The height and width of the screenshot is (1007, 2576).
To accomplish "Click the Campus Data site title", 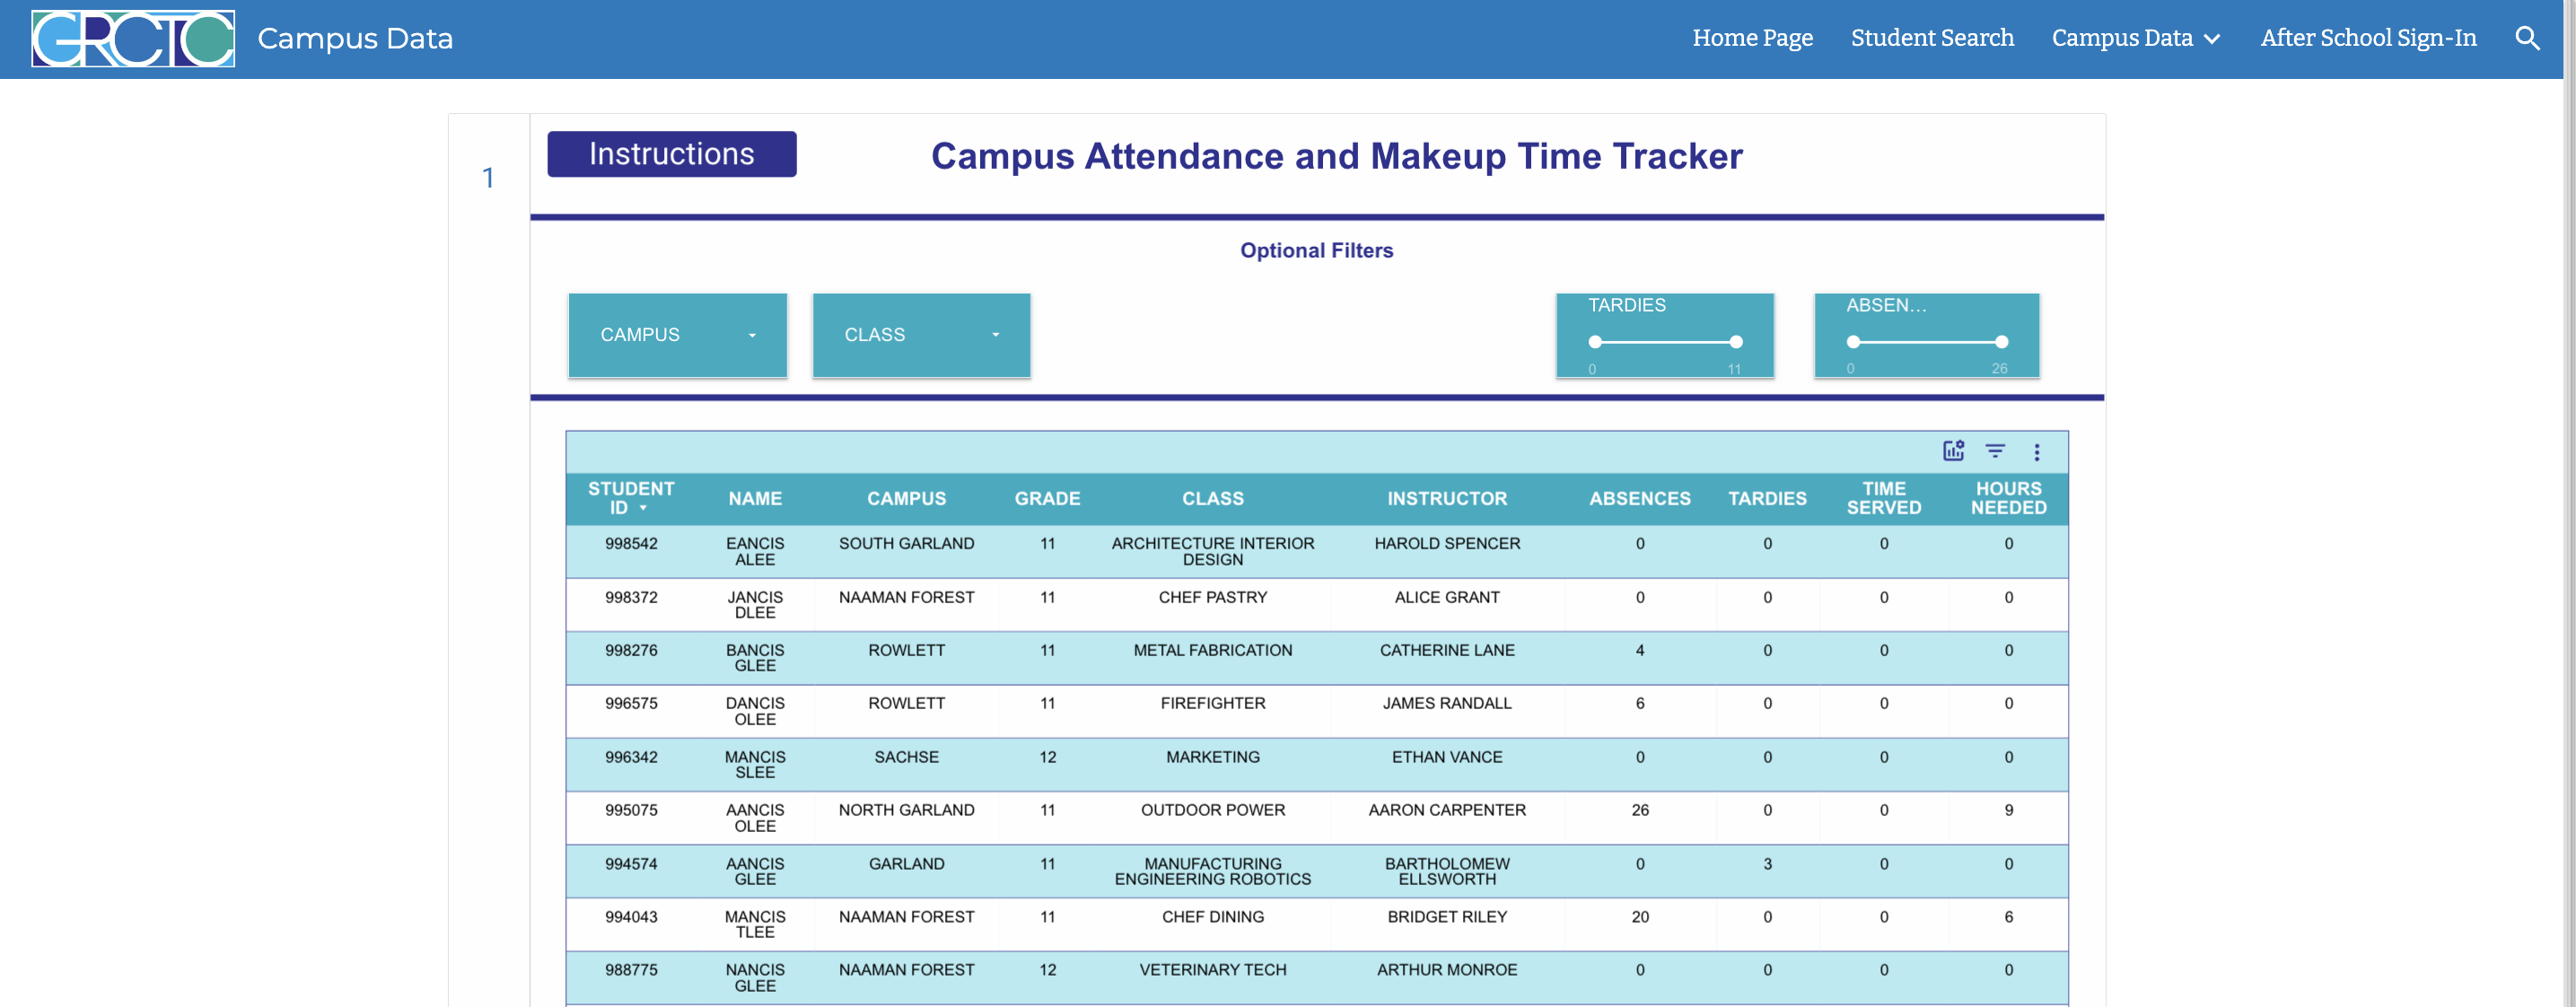I will (x=355, y=39).
